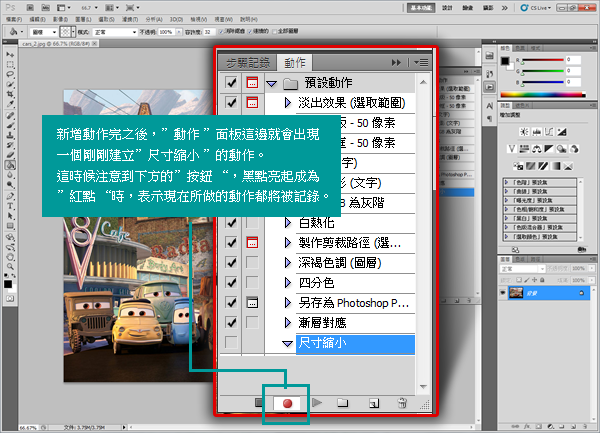The height and width of the screenshot is (433, 600).
Task: Open the 視窗(W) menu
Action: pos(223,19)
